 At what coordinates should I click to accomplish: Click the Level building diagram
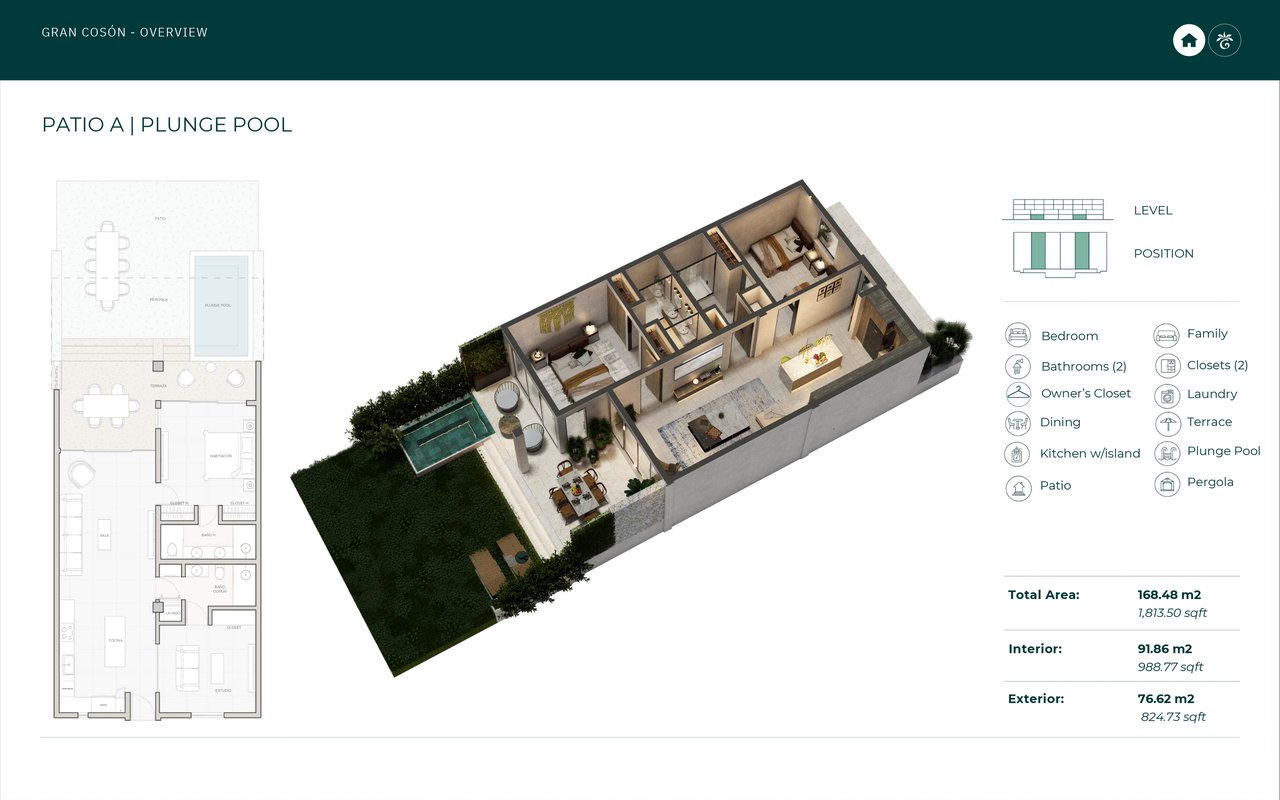(1057, 210)
